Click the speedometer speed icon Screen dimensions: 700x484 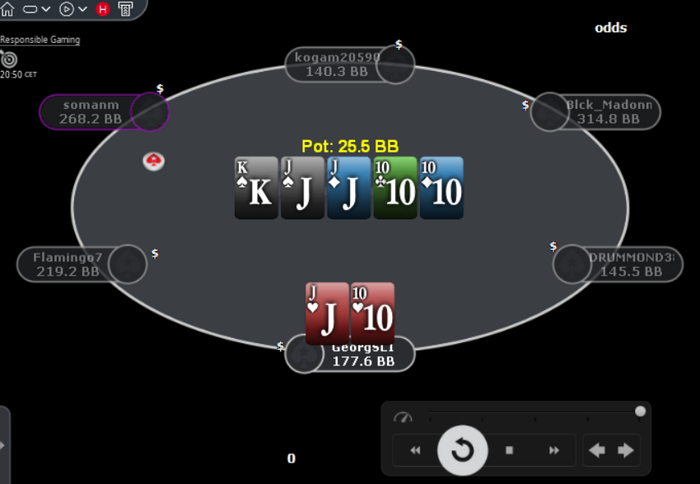click(403, 417)
